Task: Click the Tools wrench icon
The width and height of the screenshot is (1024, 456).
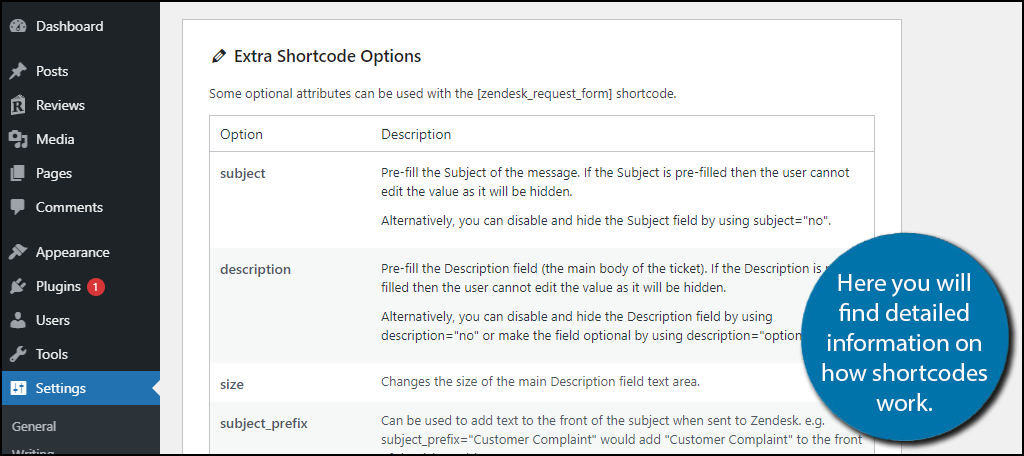Action: click(18, 355)
